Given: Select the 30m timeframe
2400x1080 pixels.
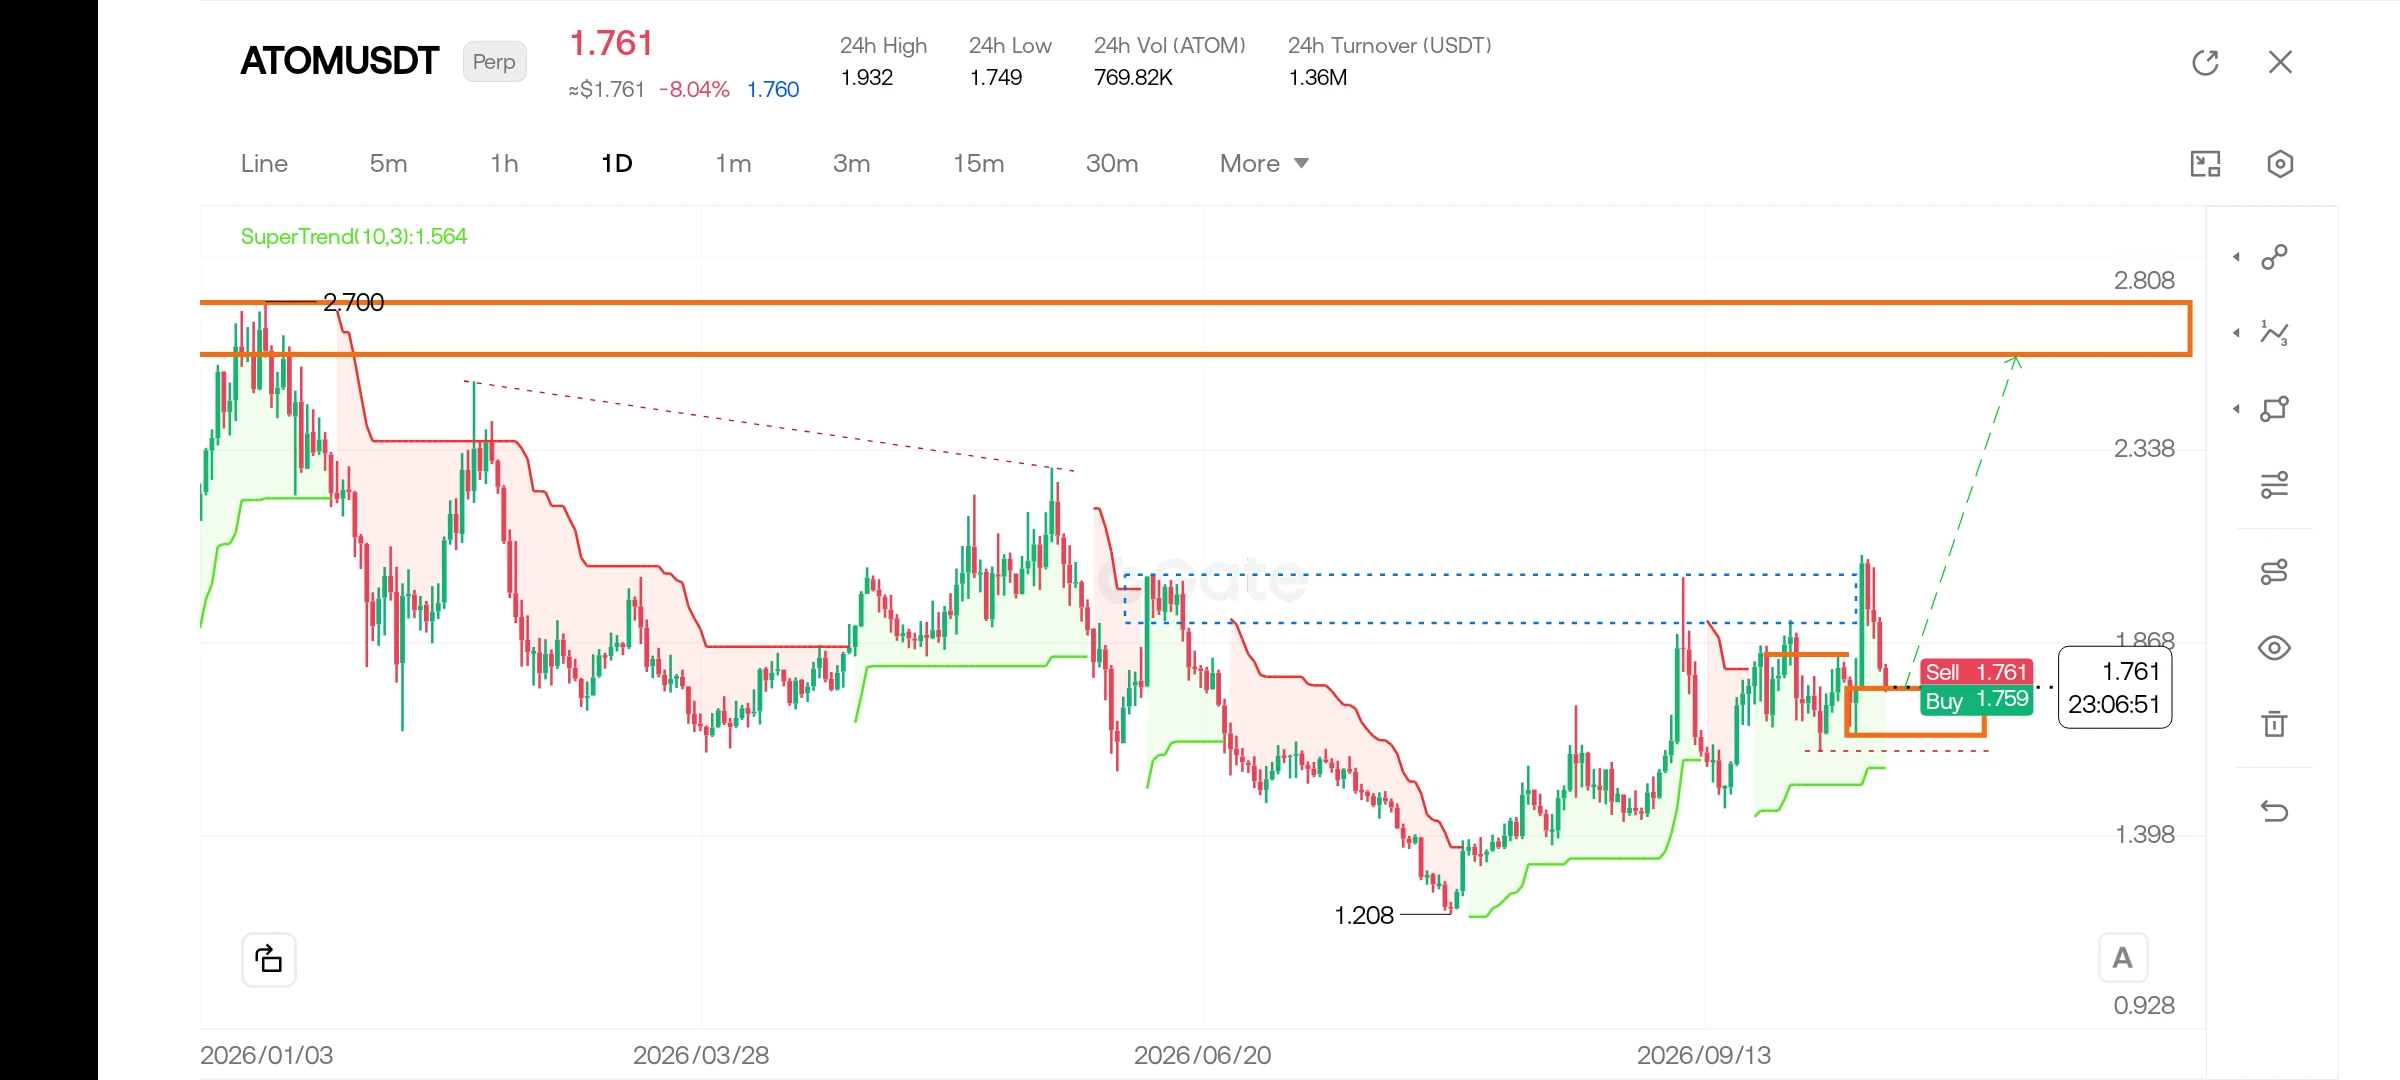Looking at the screenshot, I should click(x=1112, y=164).
